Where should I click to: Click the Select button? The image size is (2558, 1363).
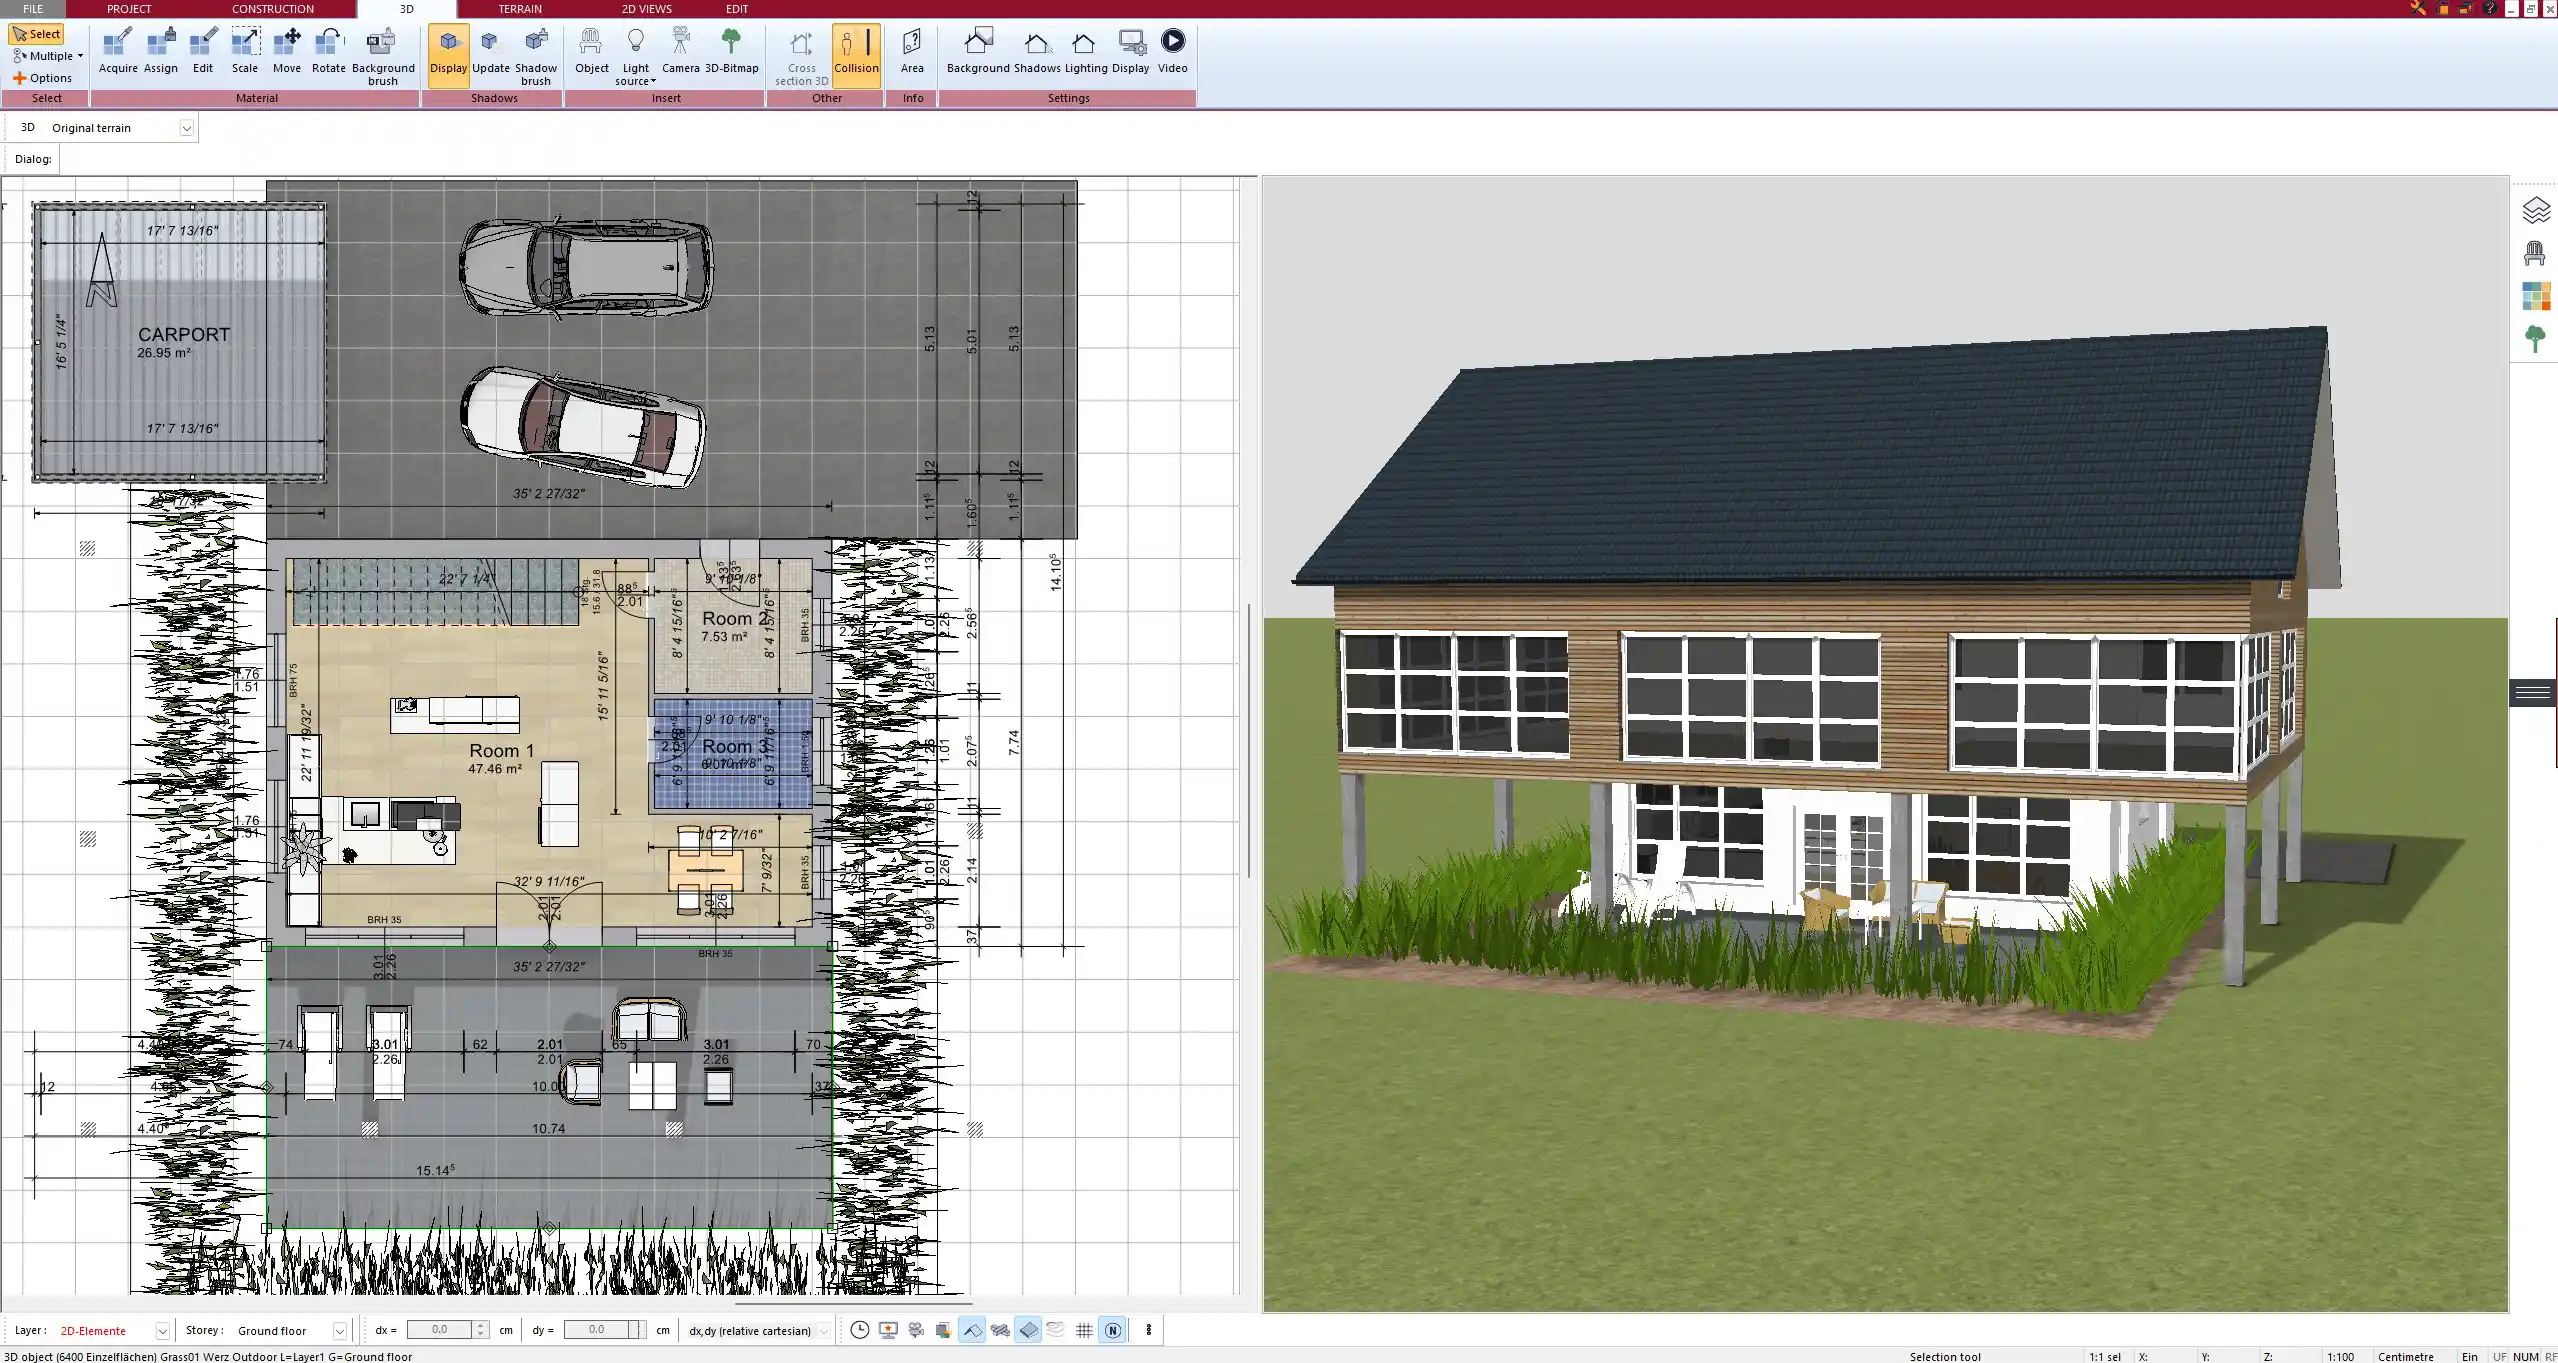[x=37, y=34]
